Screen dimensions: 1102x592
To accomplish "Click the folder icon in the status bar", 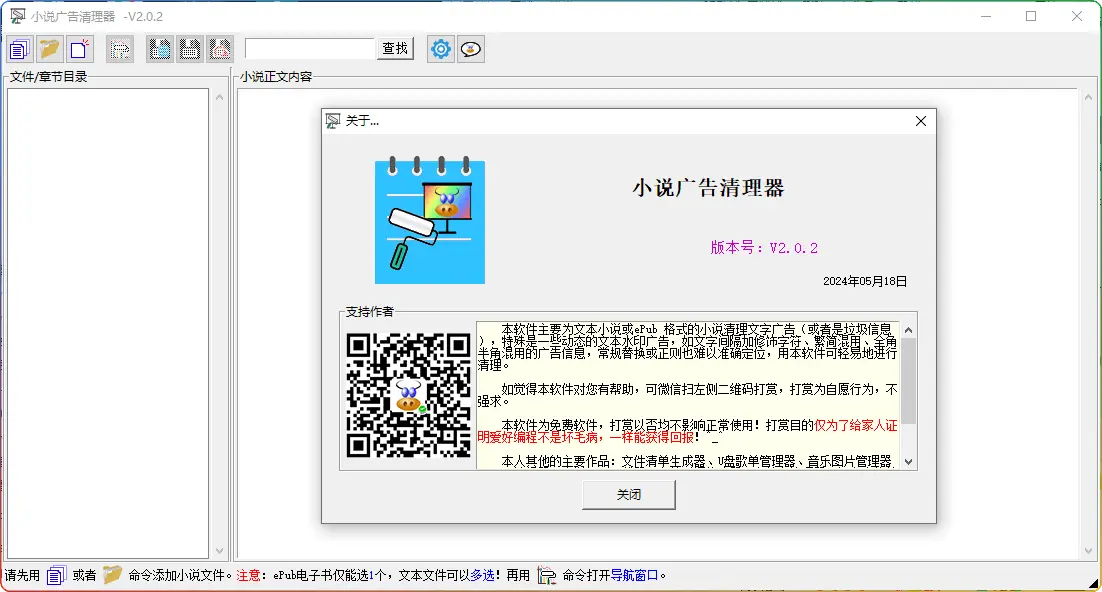I will point(112,575).
